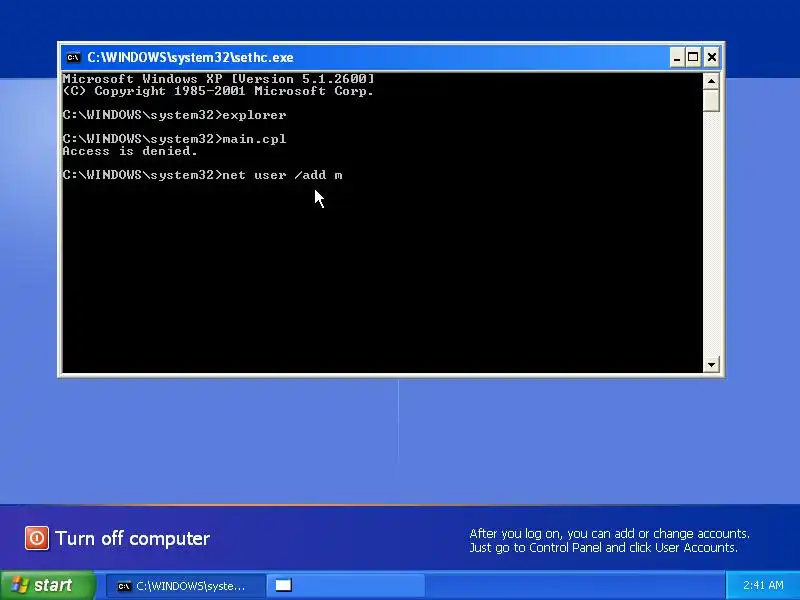The width and height of the screenshot is (800, 600).
Task: Click the 'Microsoft Windows XP [Version 5.1.2600]' line
Action: click(218, 79)
